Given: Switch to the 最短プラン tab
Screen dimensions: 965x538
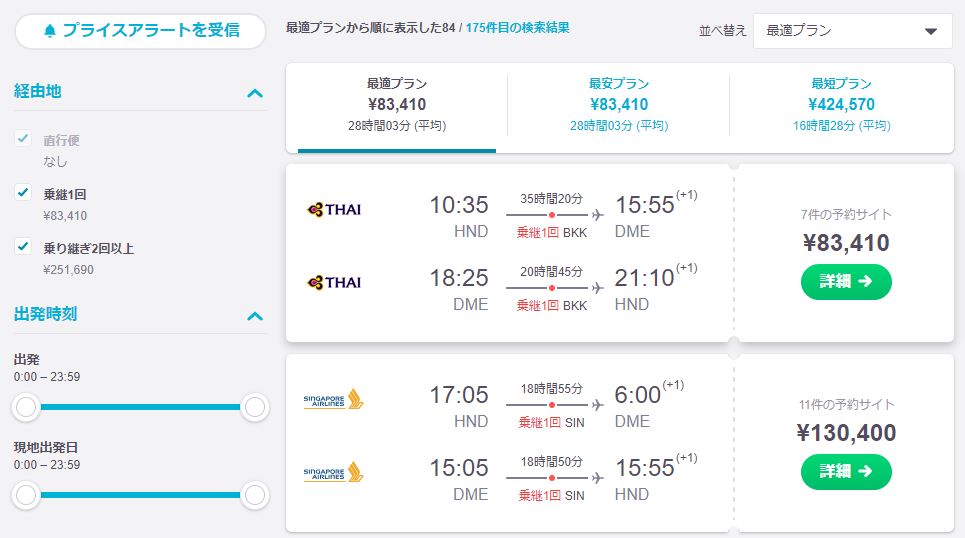Looking at the screenshot, I should [841, 105].
